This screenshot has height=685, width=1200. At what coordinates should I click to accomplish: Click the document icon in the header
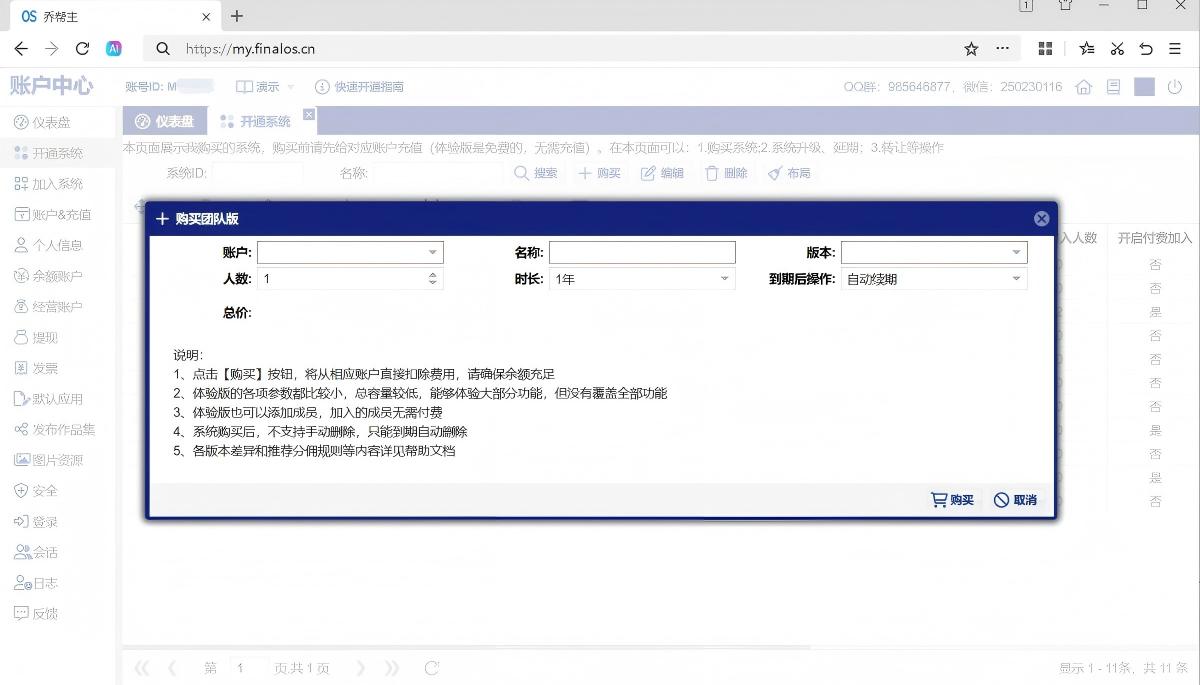coord(1113,87)
